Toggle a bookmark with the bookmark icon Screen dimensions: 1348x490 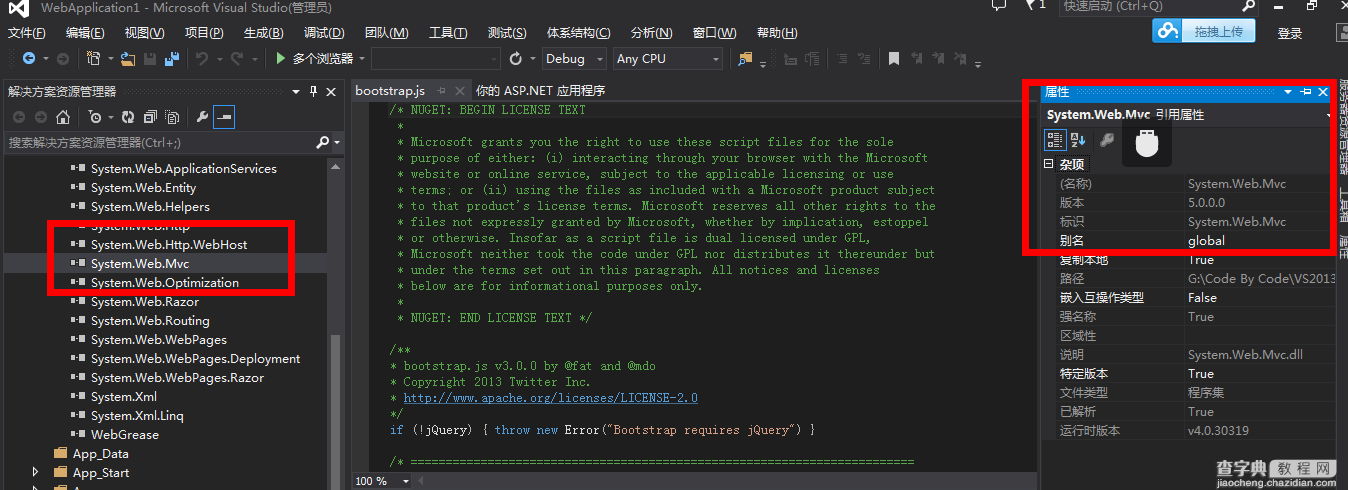click(x=894, y=59)
